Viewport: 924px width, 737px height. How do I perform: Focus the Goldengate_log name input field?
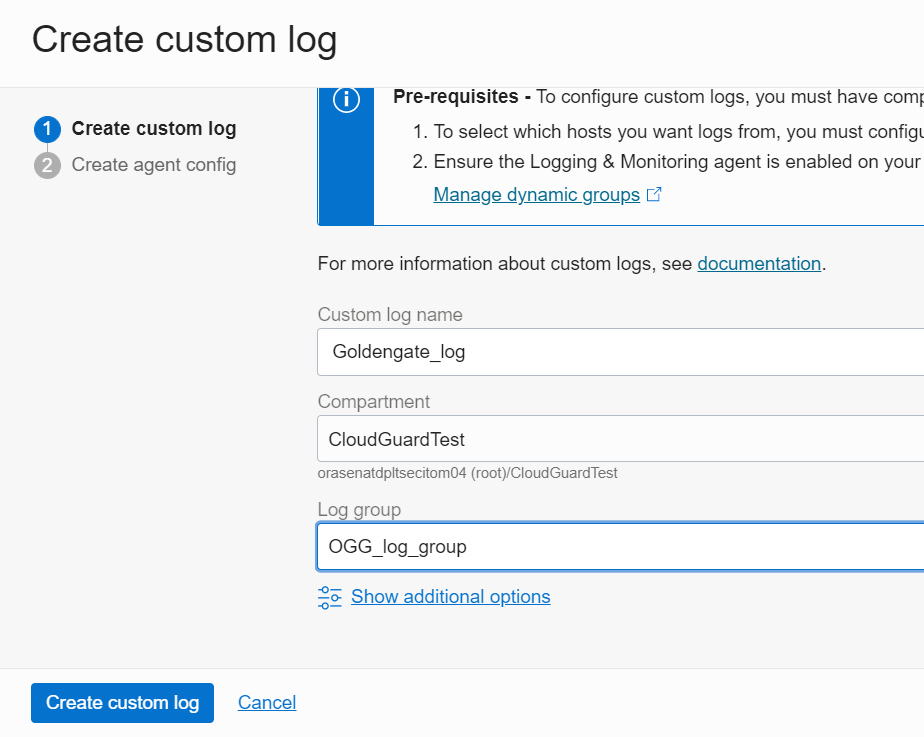click(620, 352)
